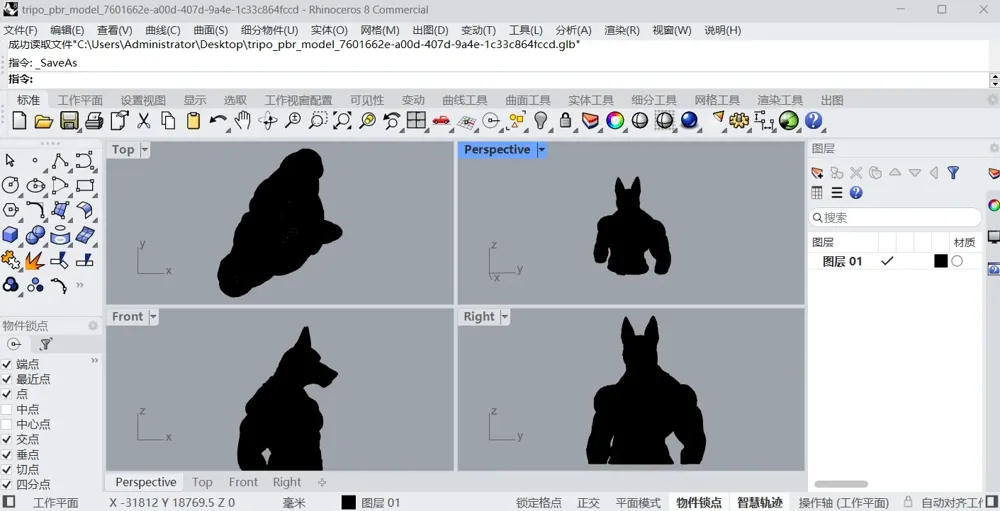Open the Top viewport dropdown arrow
Image resolution: width=1000 pixels, height=511 pixels.
145,150
